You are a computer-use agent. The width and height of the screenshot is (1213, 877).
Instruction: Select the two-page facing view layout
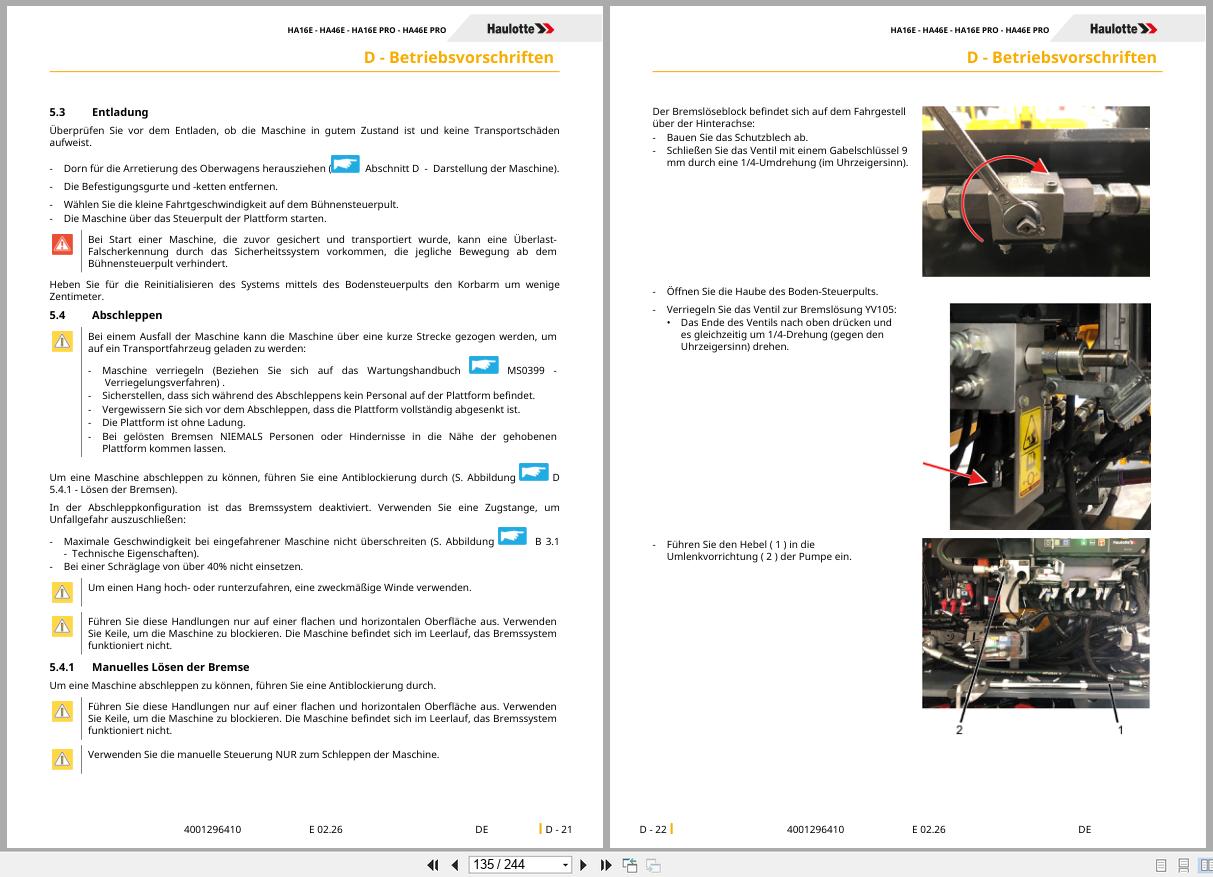[1205, 865]
